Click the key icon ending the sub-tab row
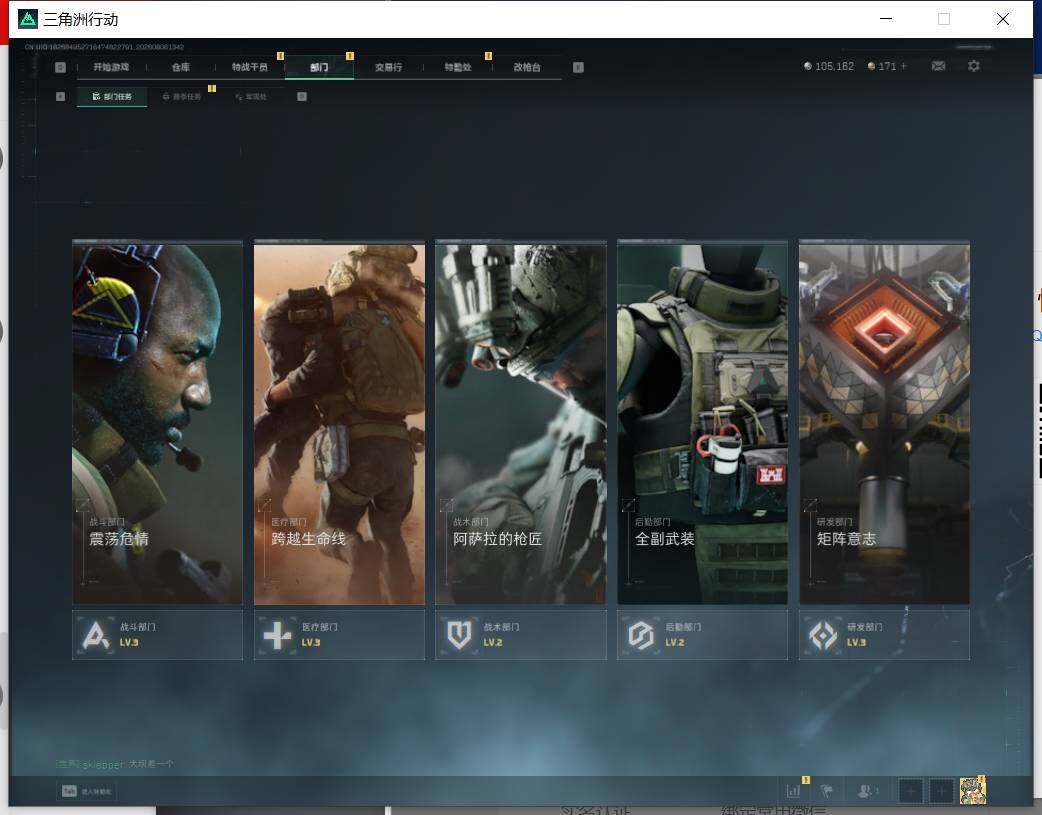This screenshot has height=815, width=1042. coord(302,96)
